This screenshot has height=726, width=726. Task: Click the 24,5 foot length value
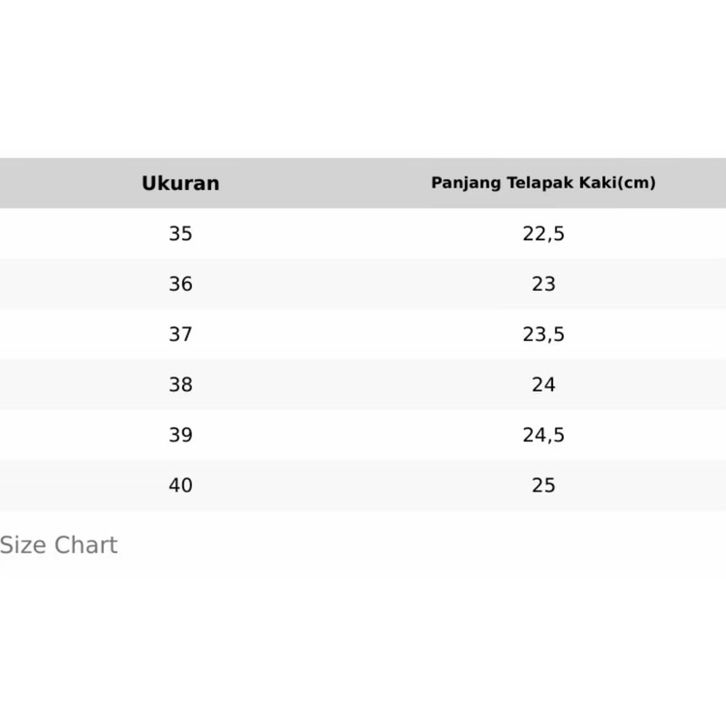click(543, 435)
